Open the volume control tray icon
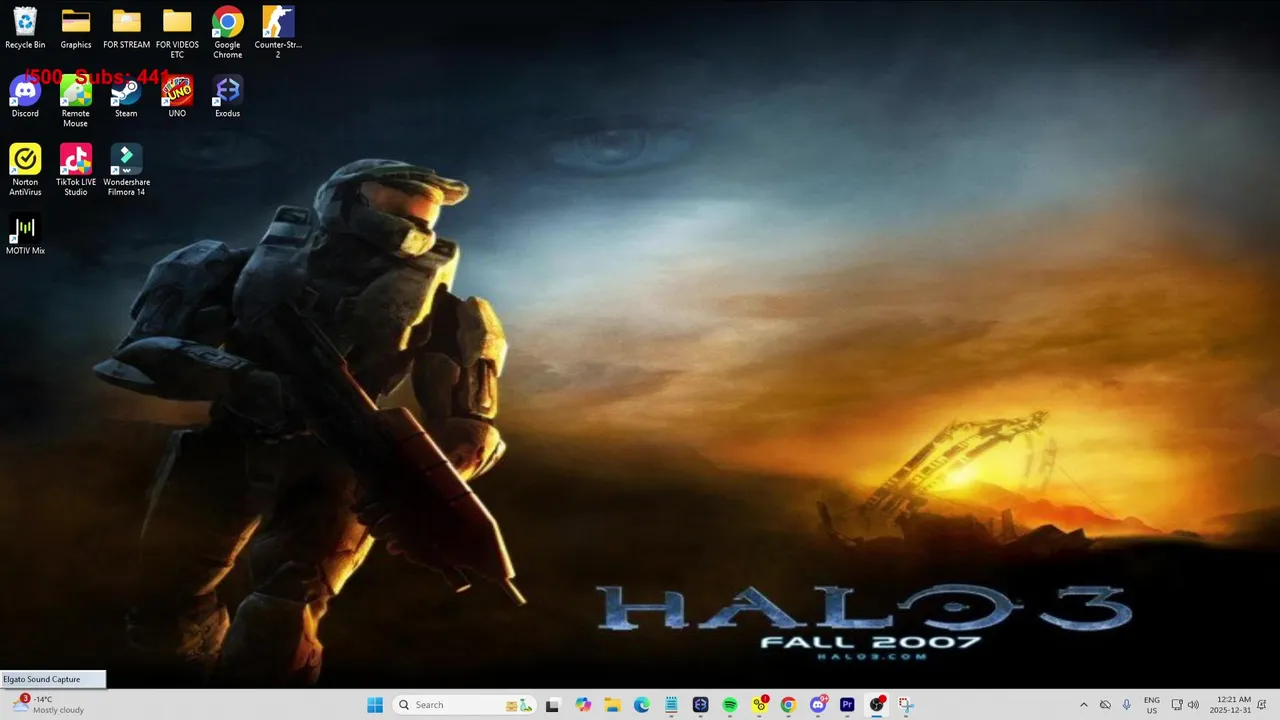The width and height of the screenshot is (1280, 720). click(x=1193, y=705)
